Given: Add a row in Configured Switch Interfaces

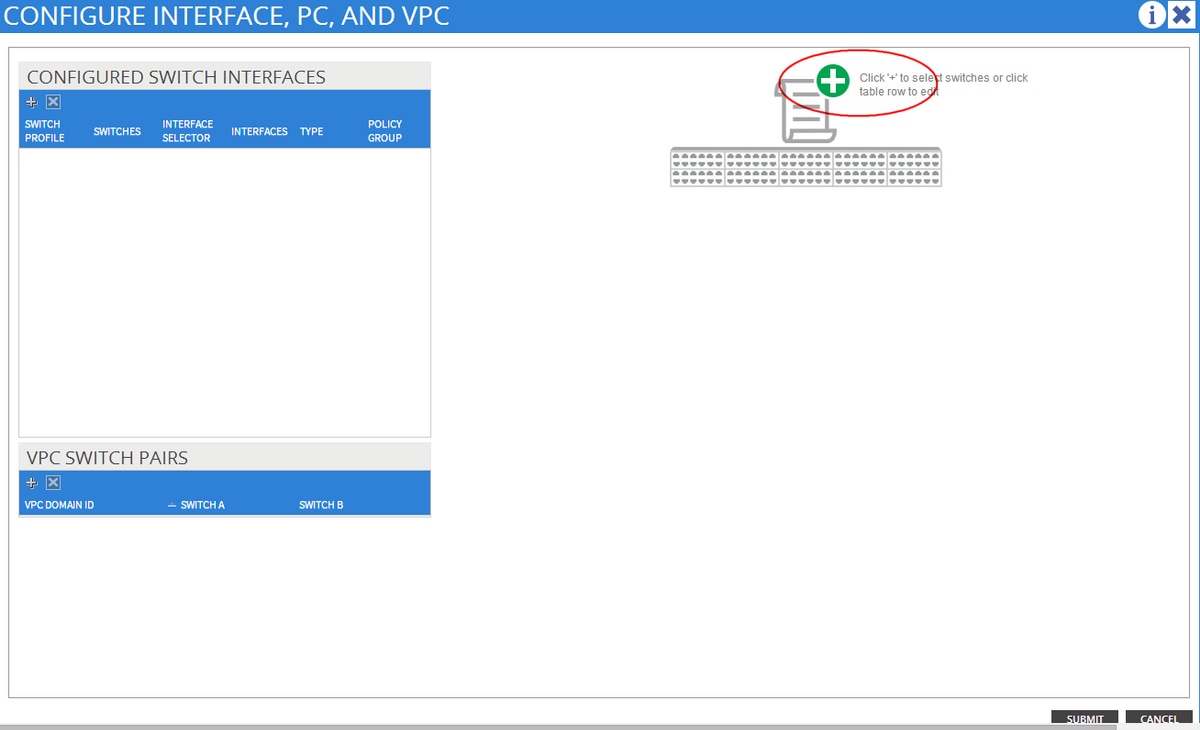Looking at the screenshot, I should [x=31, y=101].
